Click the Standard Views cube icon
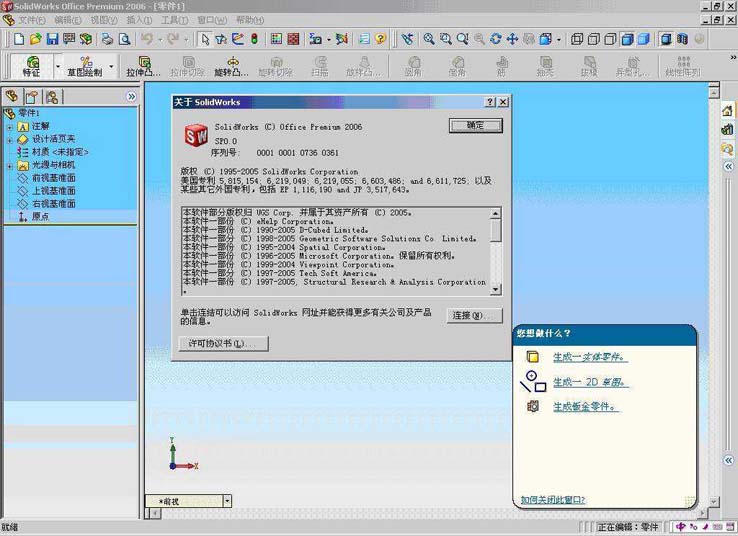This screenshot has height=536, width=738. pyautogui.click(x=545, y=39)
